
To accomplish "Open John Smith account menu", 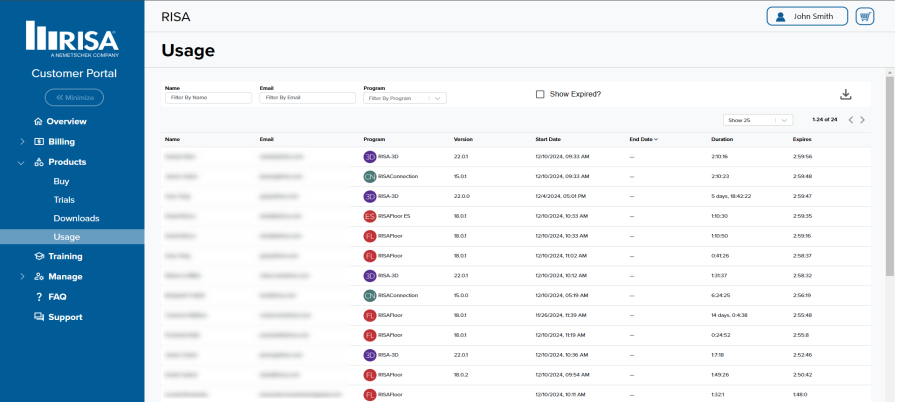I will [x=807, y=16].
